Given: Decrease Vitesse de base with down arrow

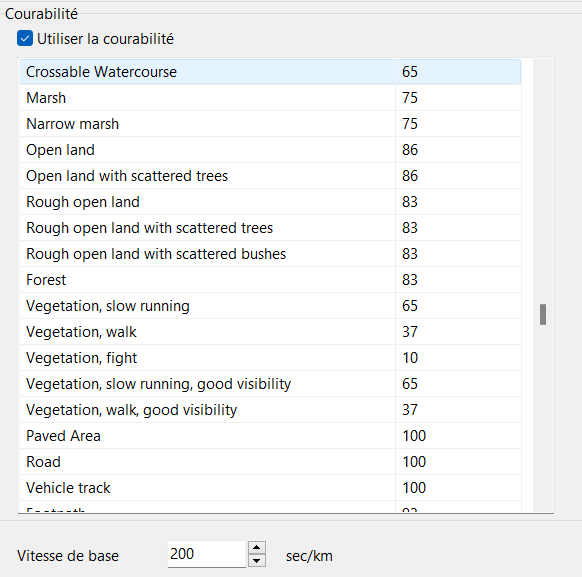Looking at the screenshot, I should 256,560.
